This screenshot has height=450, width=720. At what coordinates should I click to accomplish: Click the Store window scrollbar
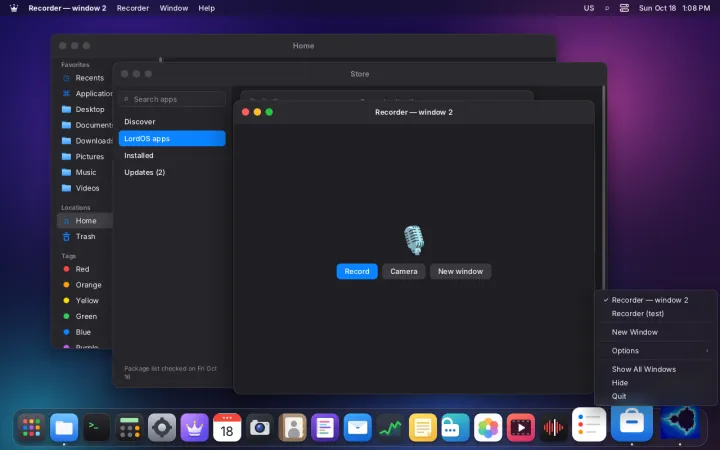604,188
